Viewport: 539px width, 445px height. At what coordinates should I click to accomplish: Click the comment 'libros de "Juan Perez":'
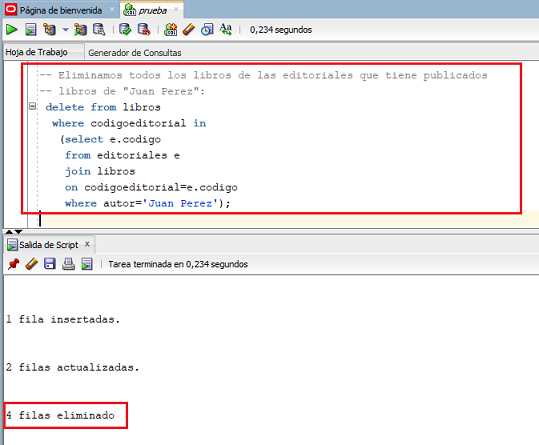click(122, 91)
